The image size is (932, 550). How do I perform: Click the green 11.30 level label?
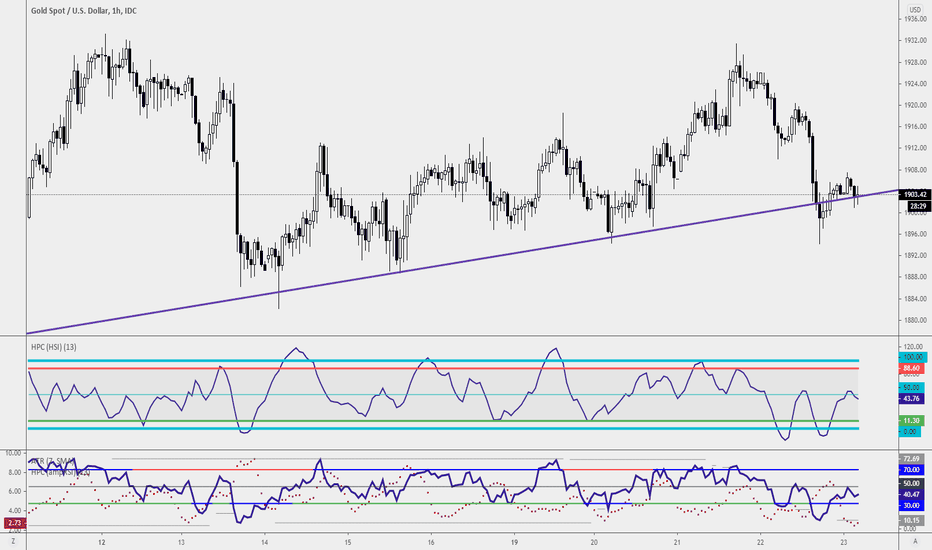[911, 421]
